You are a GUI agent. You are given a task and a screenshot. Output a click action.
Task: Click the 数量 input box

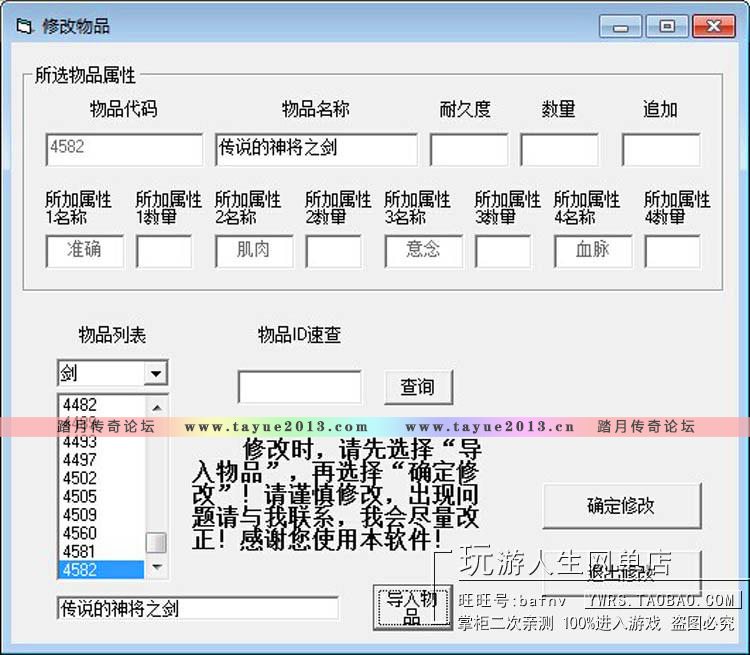(559, 150)
